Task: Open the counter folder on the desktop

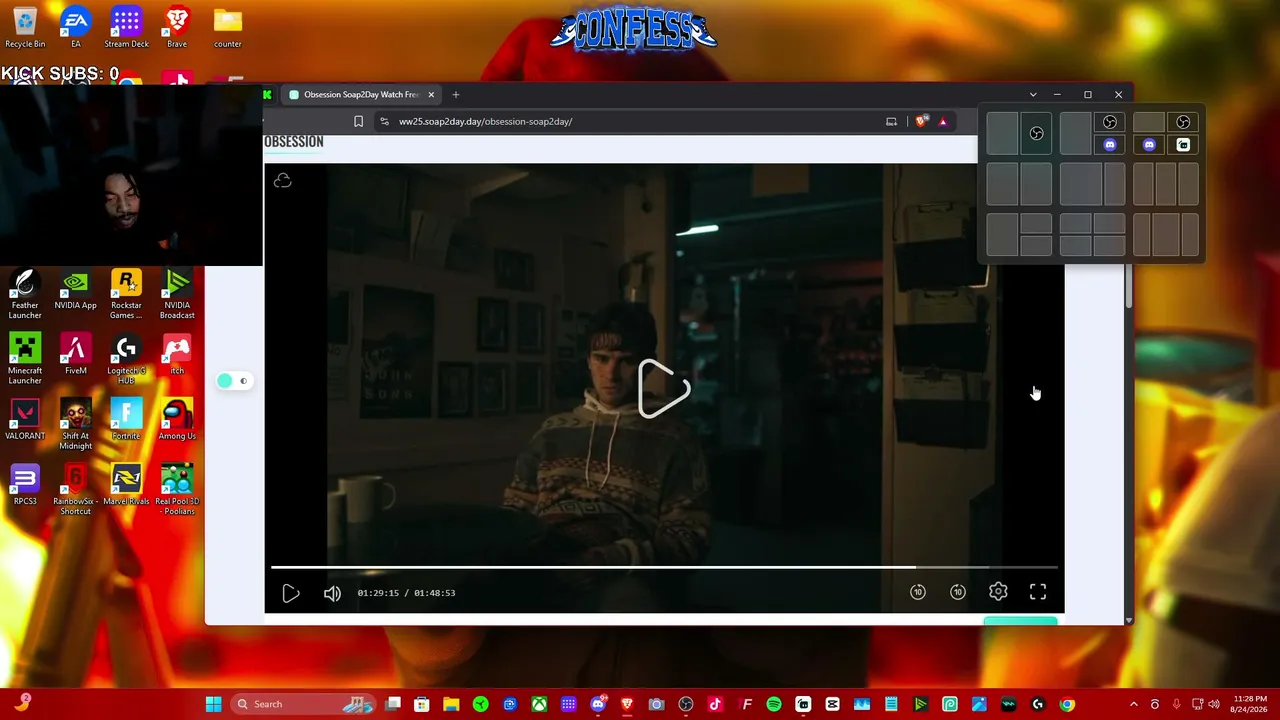Action: (228, 28)
